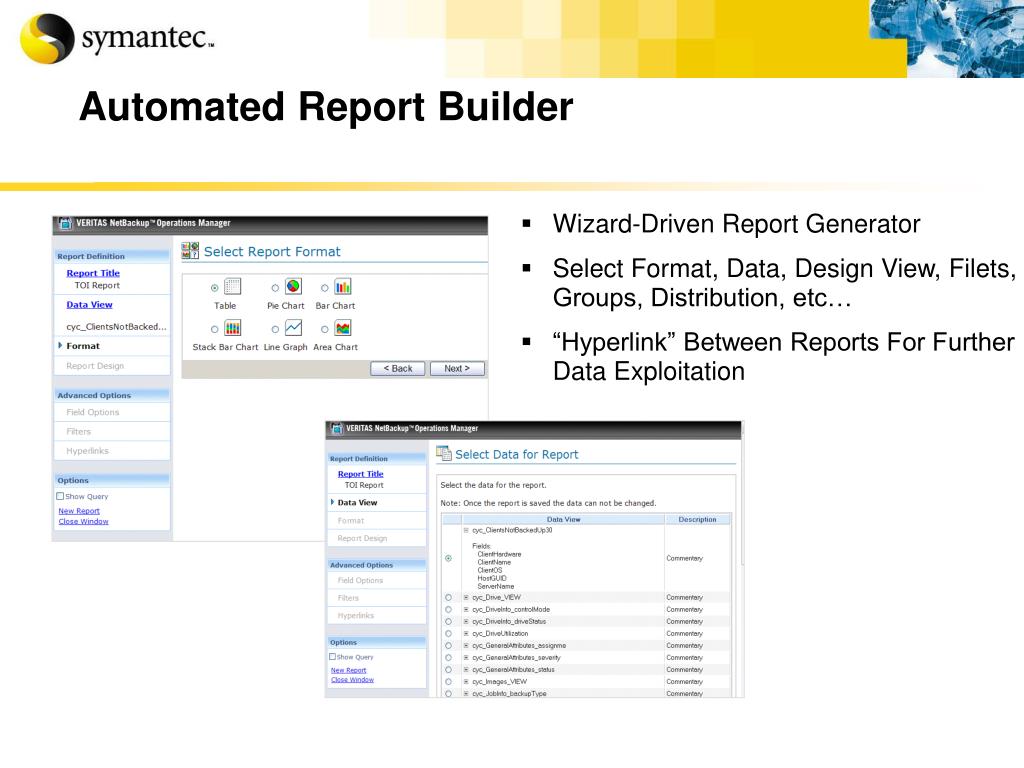
Task: Click the Back button
Action: [398, 368]
